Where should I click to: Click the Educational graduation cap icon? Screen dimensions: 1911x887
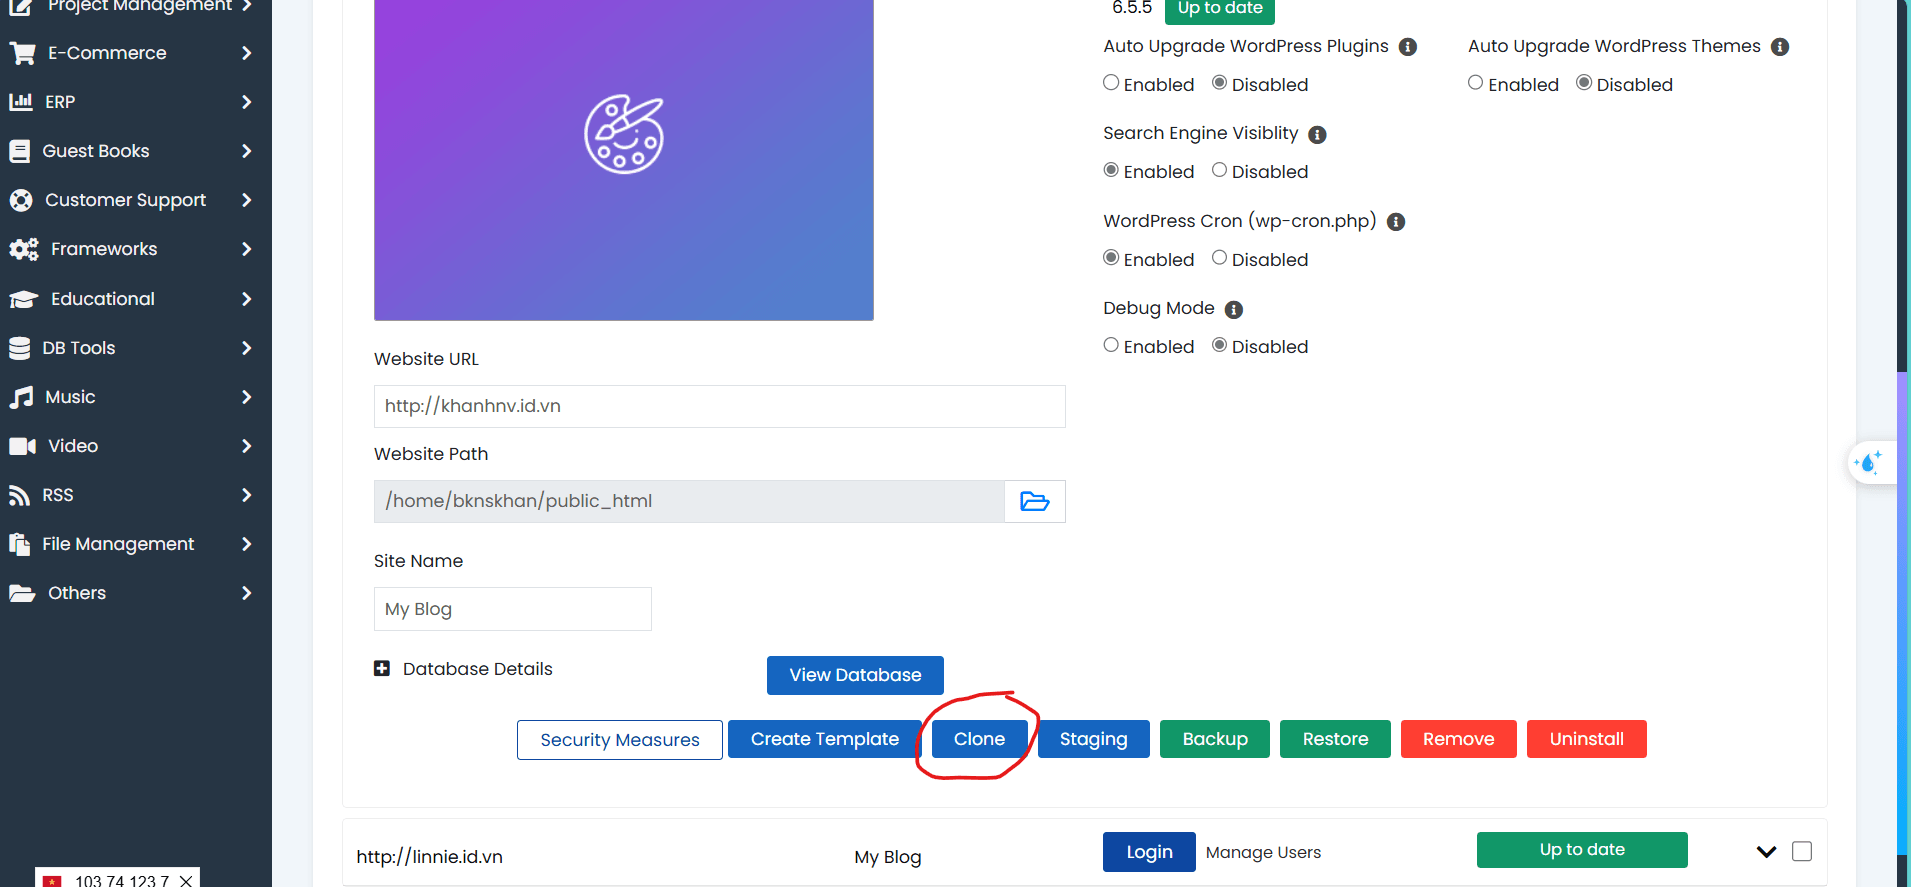coord(24,299)
